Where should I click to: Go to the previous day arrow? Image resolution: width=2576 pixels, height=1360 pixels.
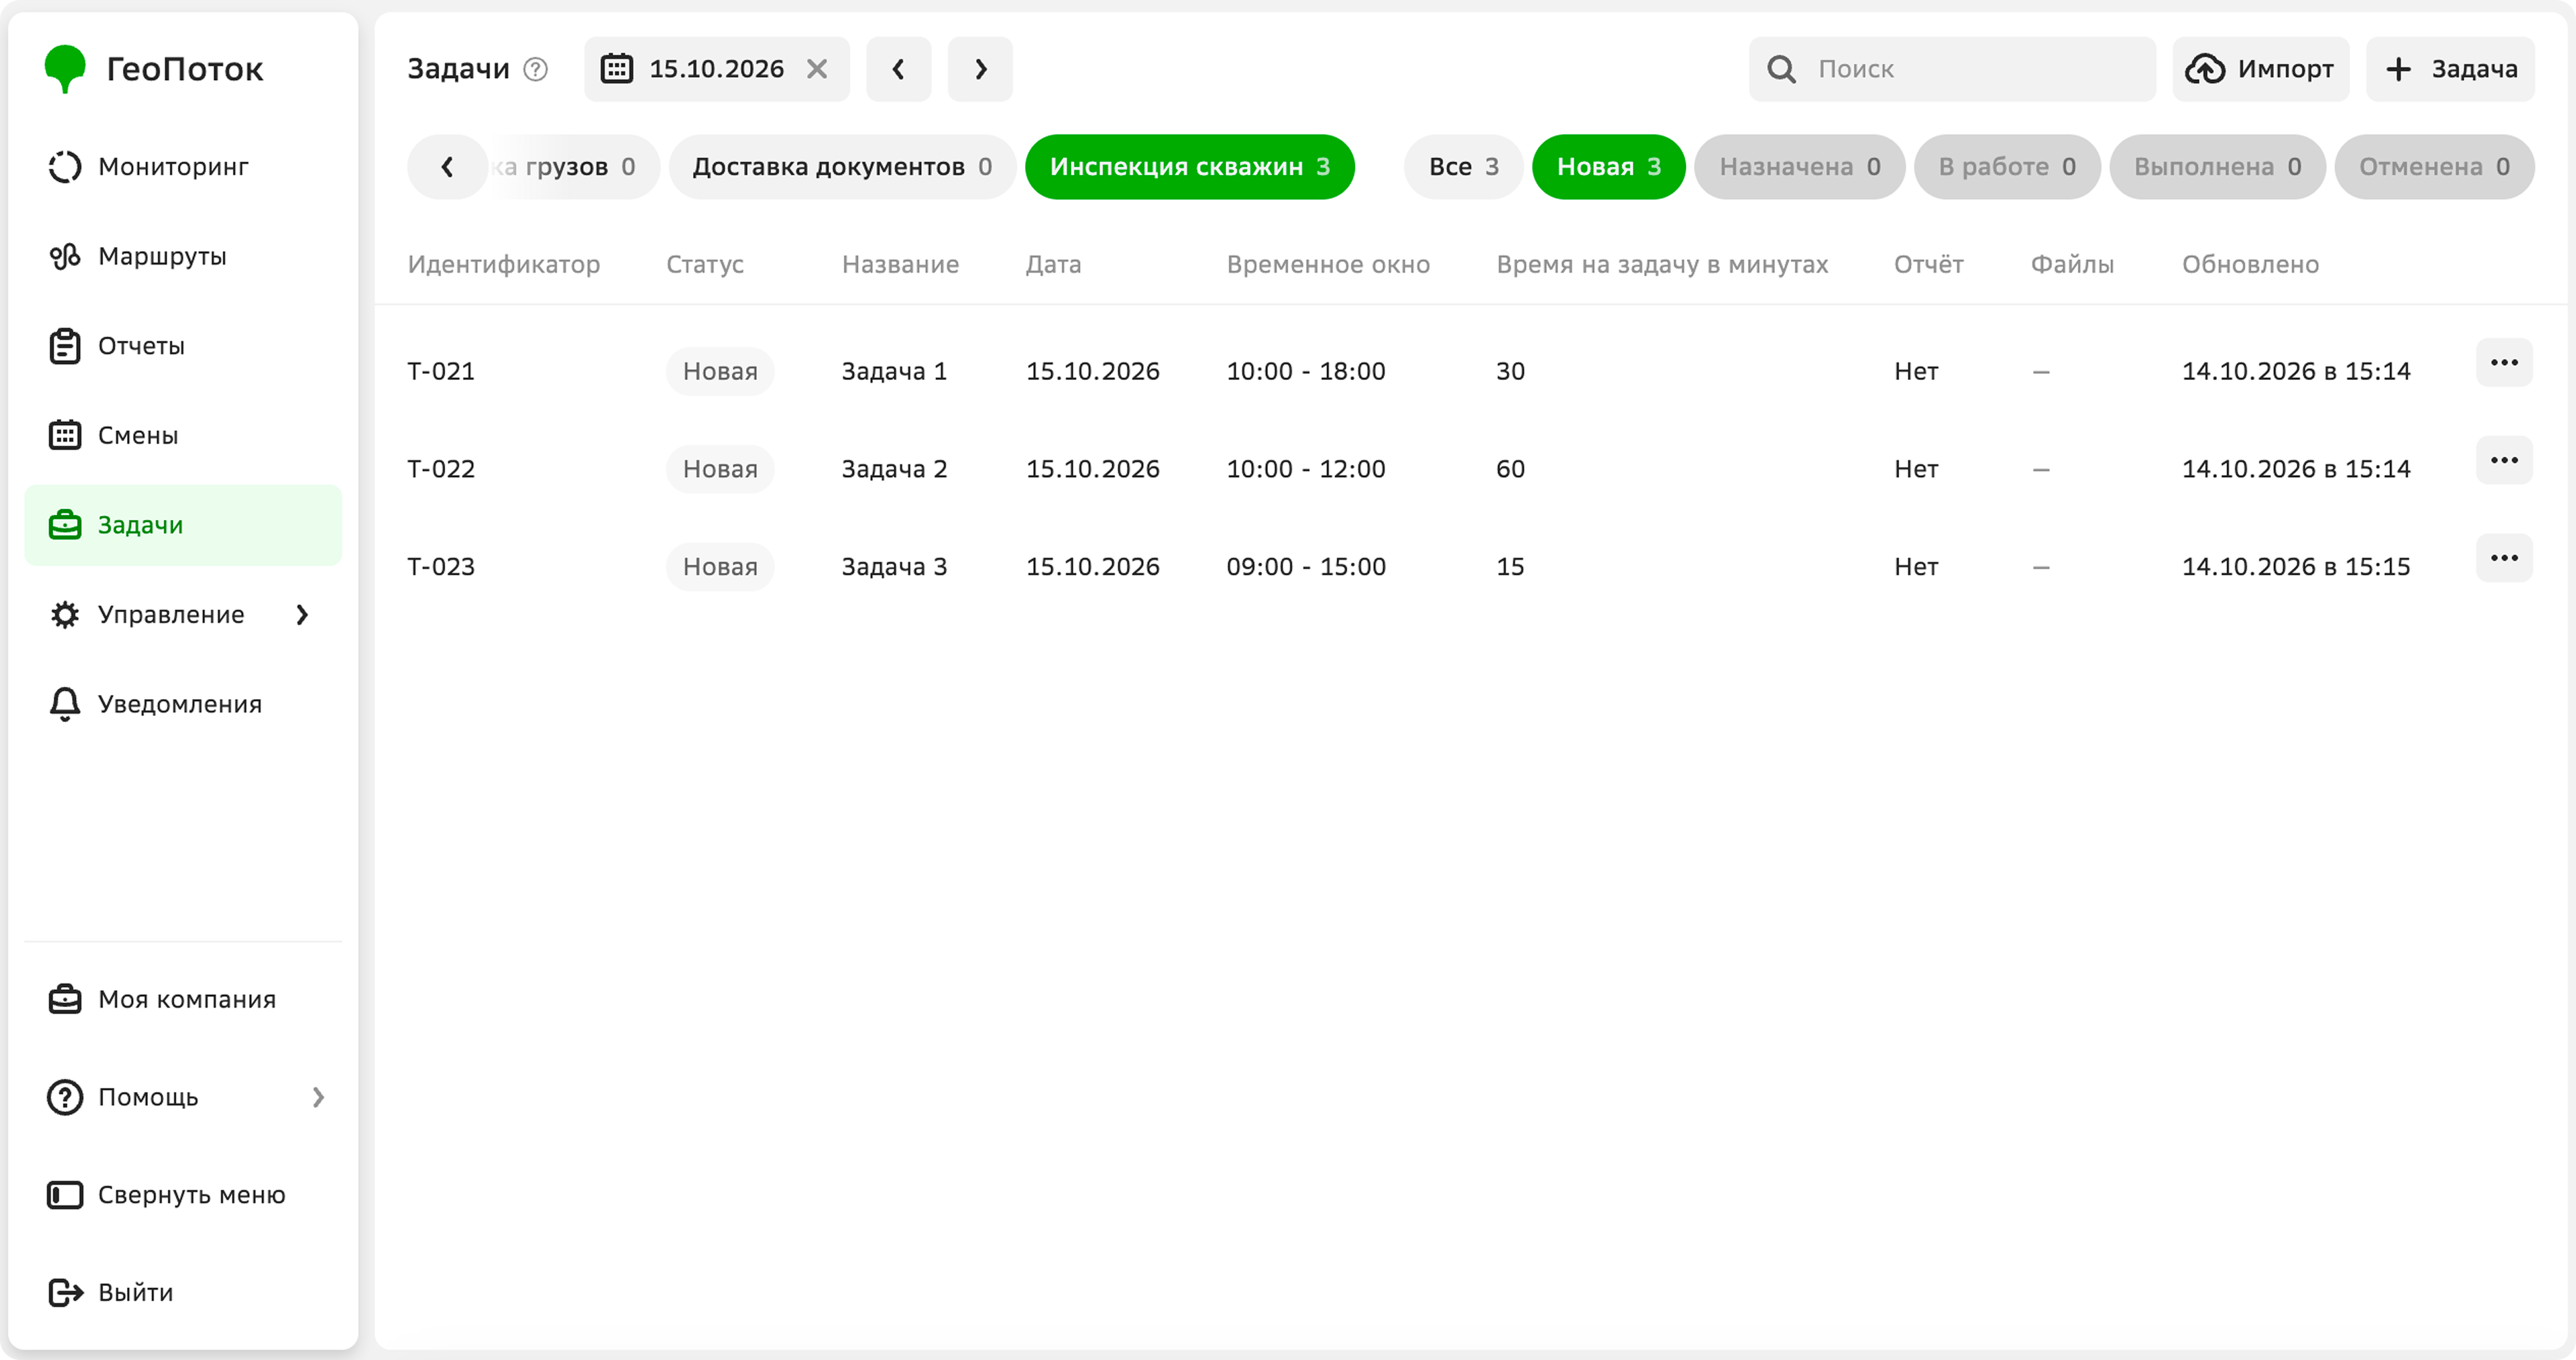898,69
